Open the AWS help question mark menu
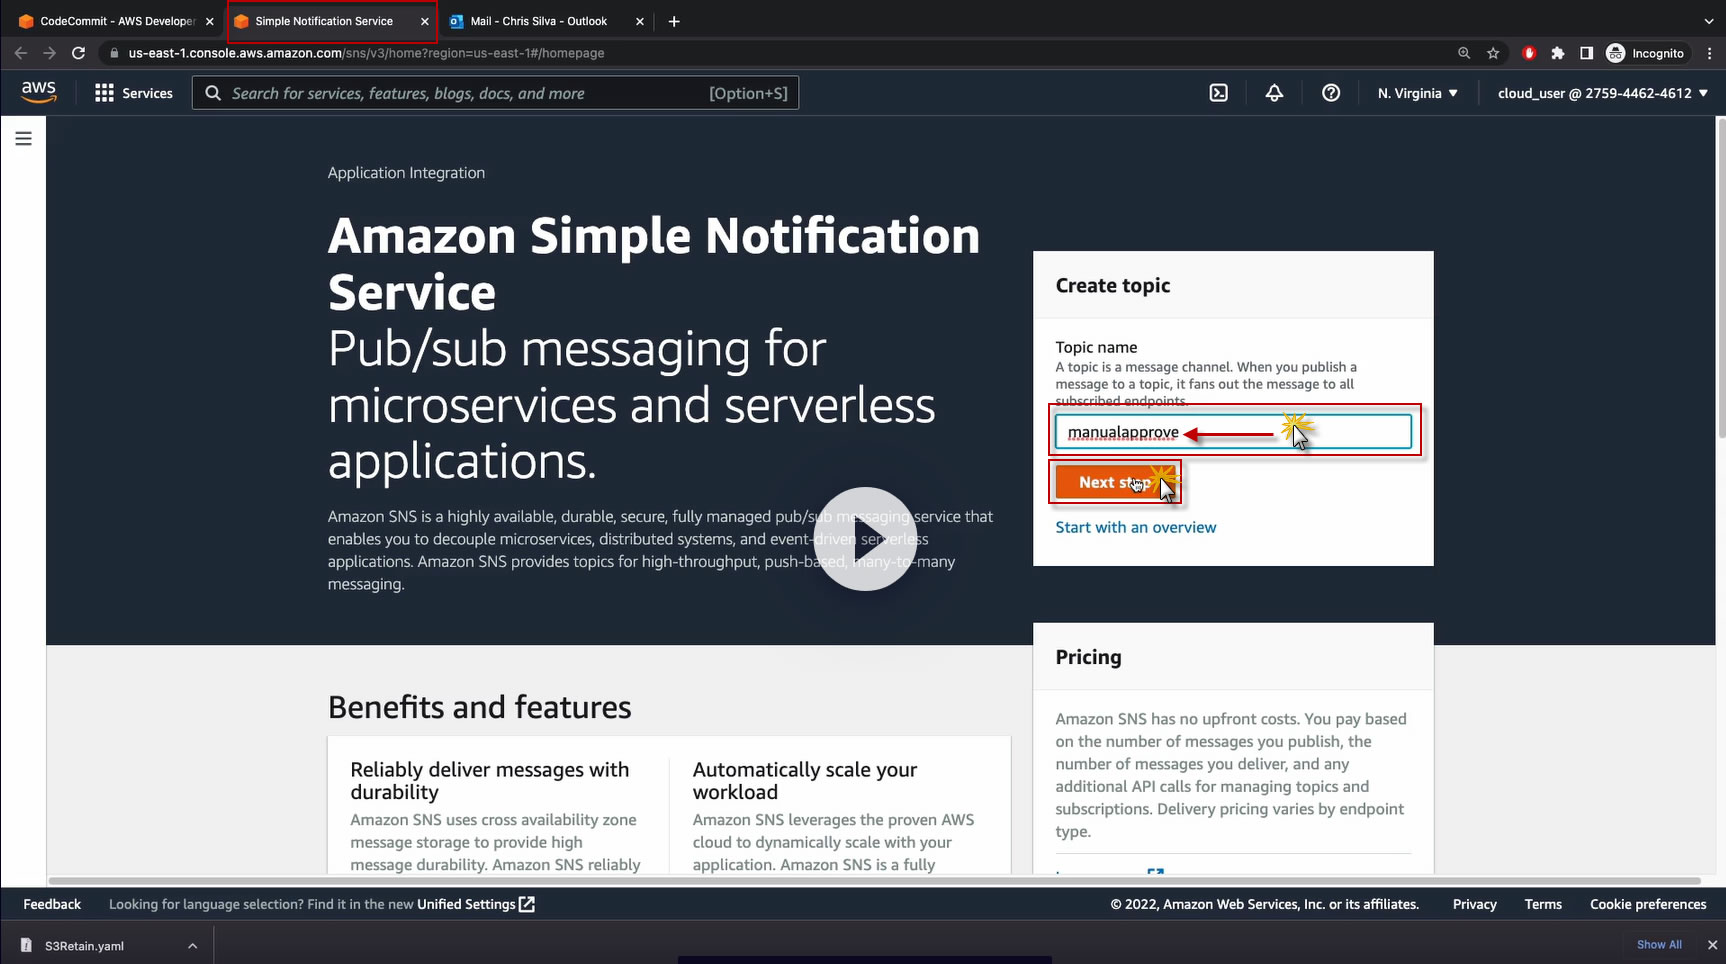1726x964 pixels. pos(1331,93)
